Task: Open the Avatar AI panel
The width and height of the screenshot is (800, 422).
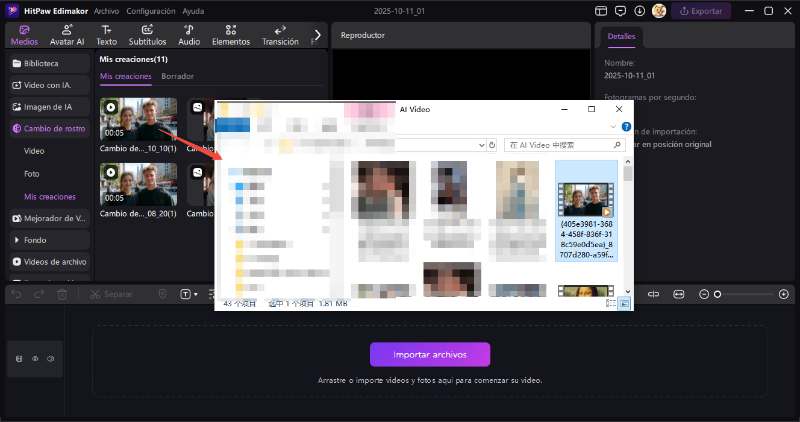Action: (66, 35)
